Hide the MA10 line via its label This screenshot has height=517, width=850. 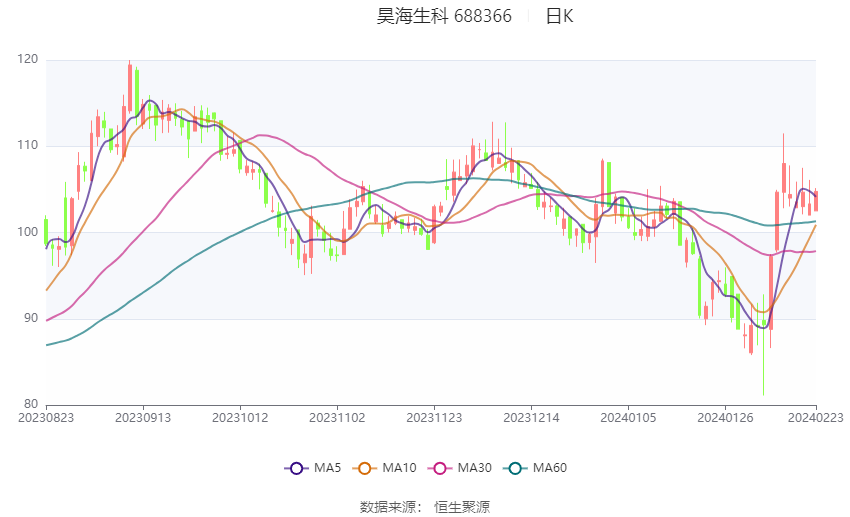click(399, 468)
